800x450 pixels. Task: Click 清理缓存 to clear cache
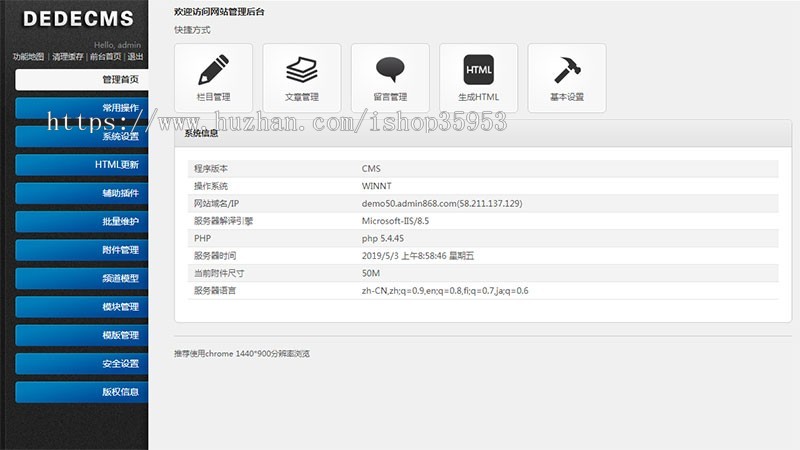coord(68,57)
